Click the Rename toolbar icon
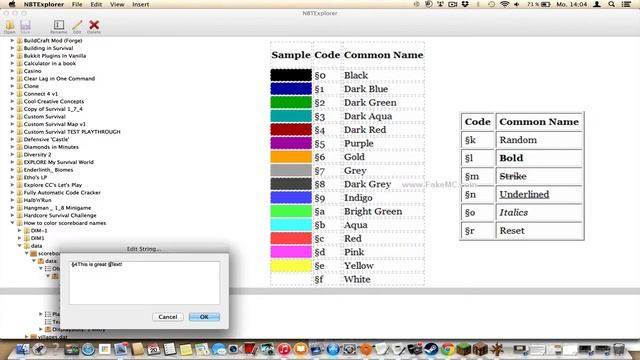 [59, 25]
